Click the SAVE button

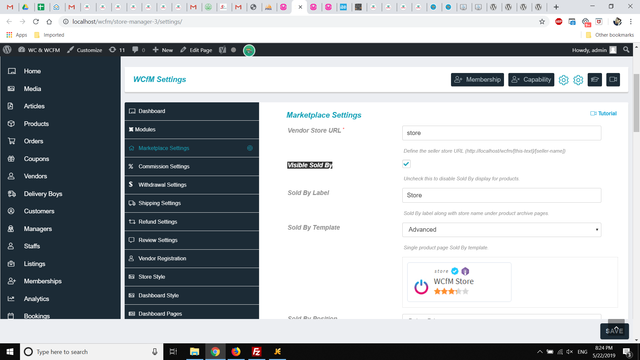614,331
